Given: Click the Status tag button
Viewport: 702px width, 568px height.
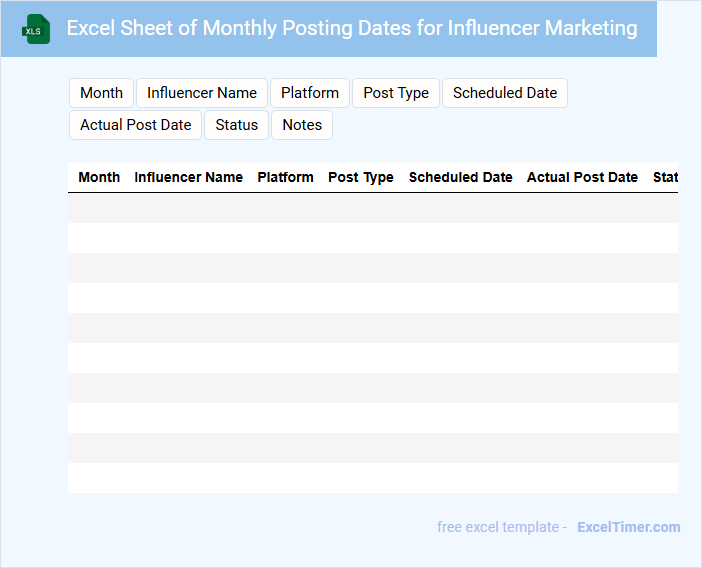Looking at the screenshot, I should pos(237,125).
